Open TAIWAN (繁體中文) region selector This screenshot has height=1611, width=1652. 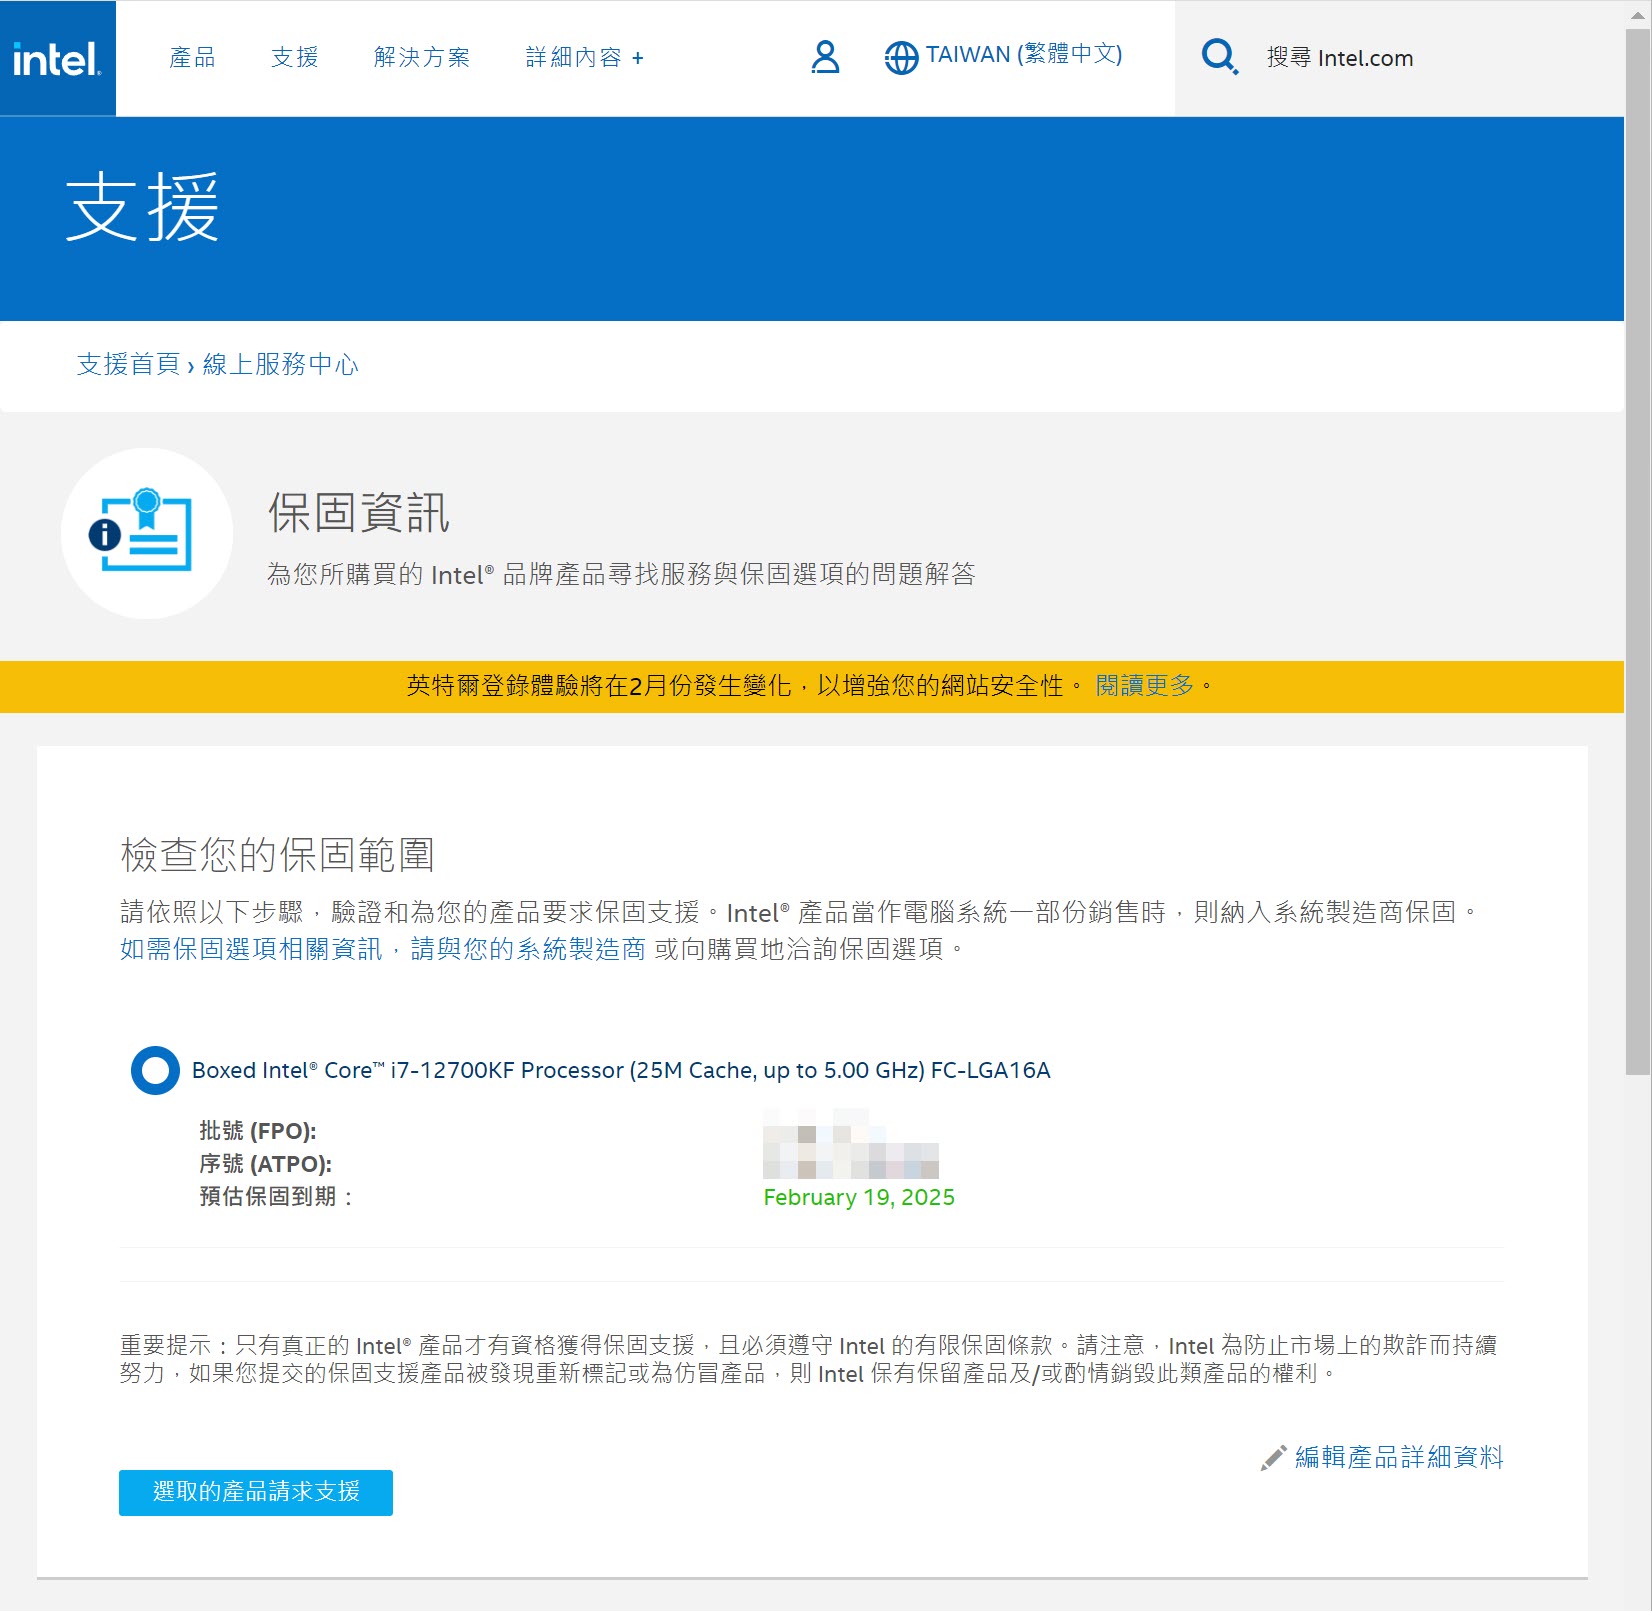coord(1024,54)
